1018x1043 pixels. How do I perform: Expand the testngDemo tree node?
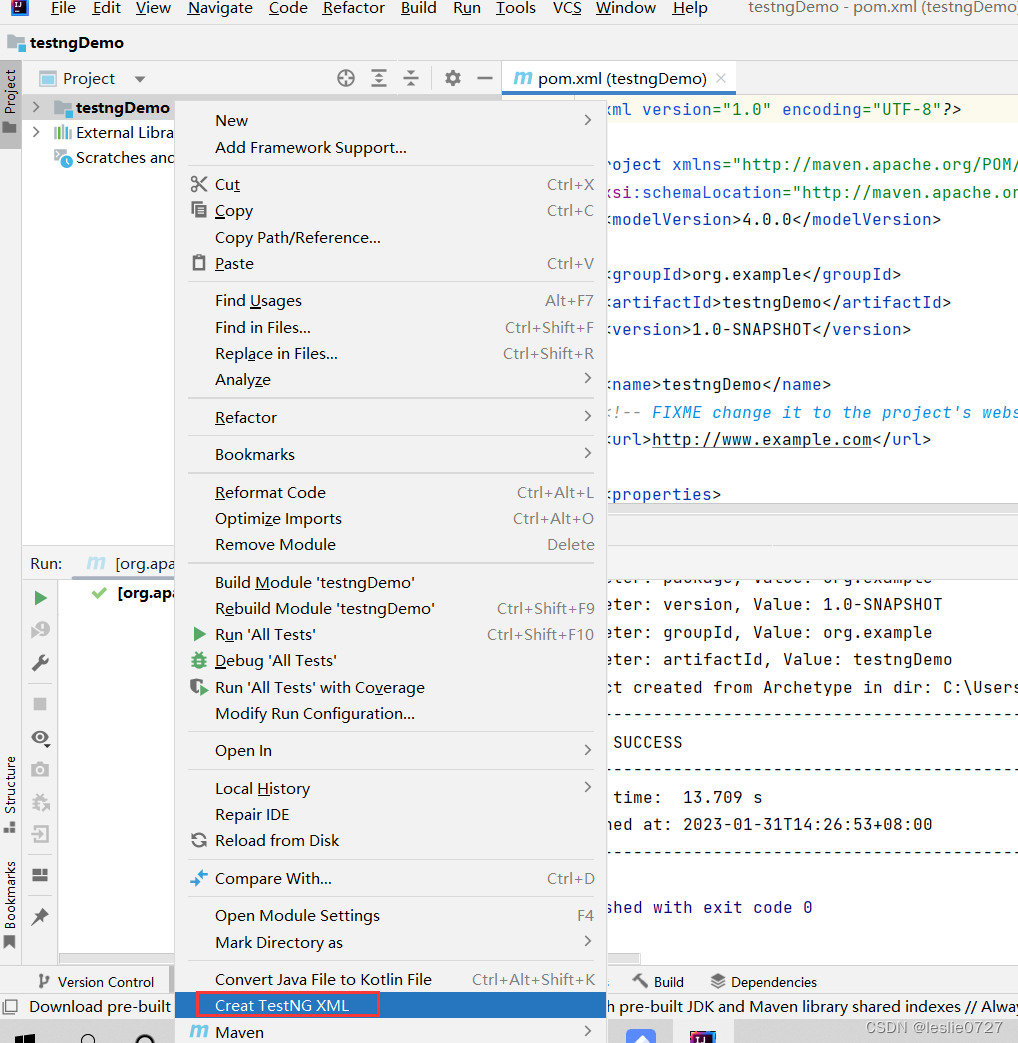pyautogui.click(x=36, y=107)
